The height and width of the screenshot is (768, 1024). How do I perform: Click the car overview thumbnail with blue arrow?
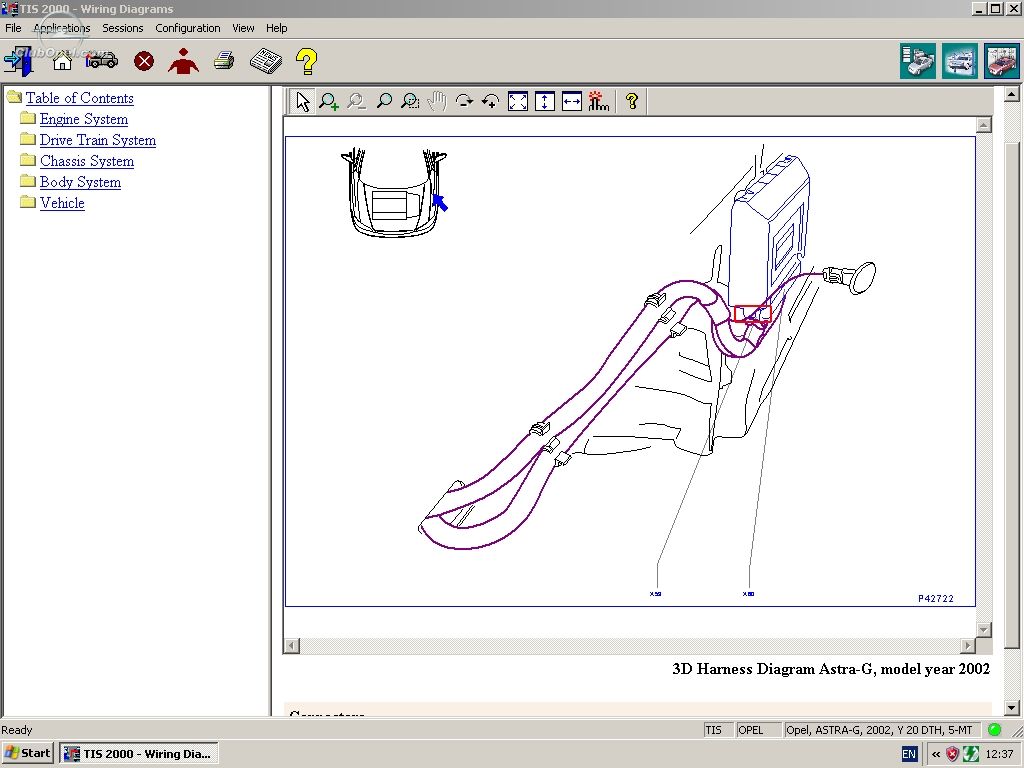click(x=394, y=193)
